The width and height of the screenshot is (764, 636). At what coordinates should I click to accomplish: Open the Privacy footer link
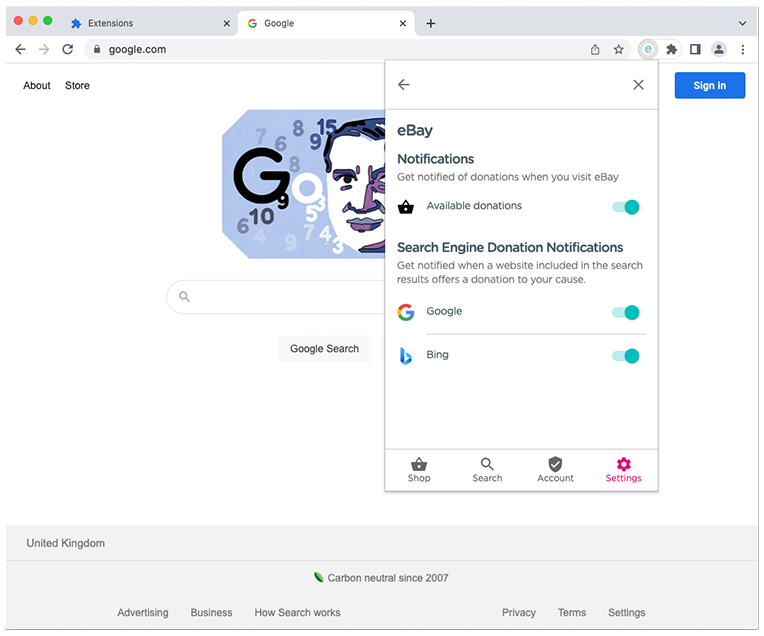tap(519, 613)
